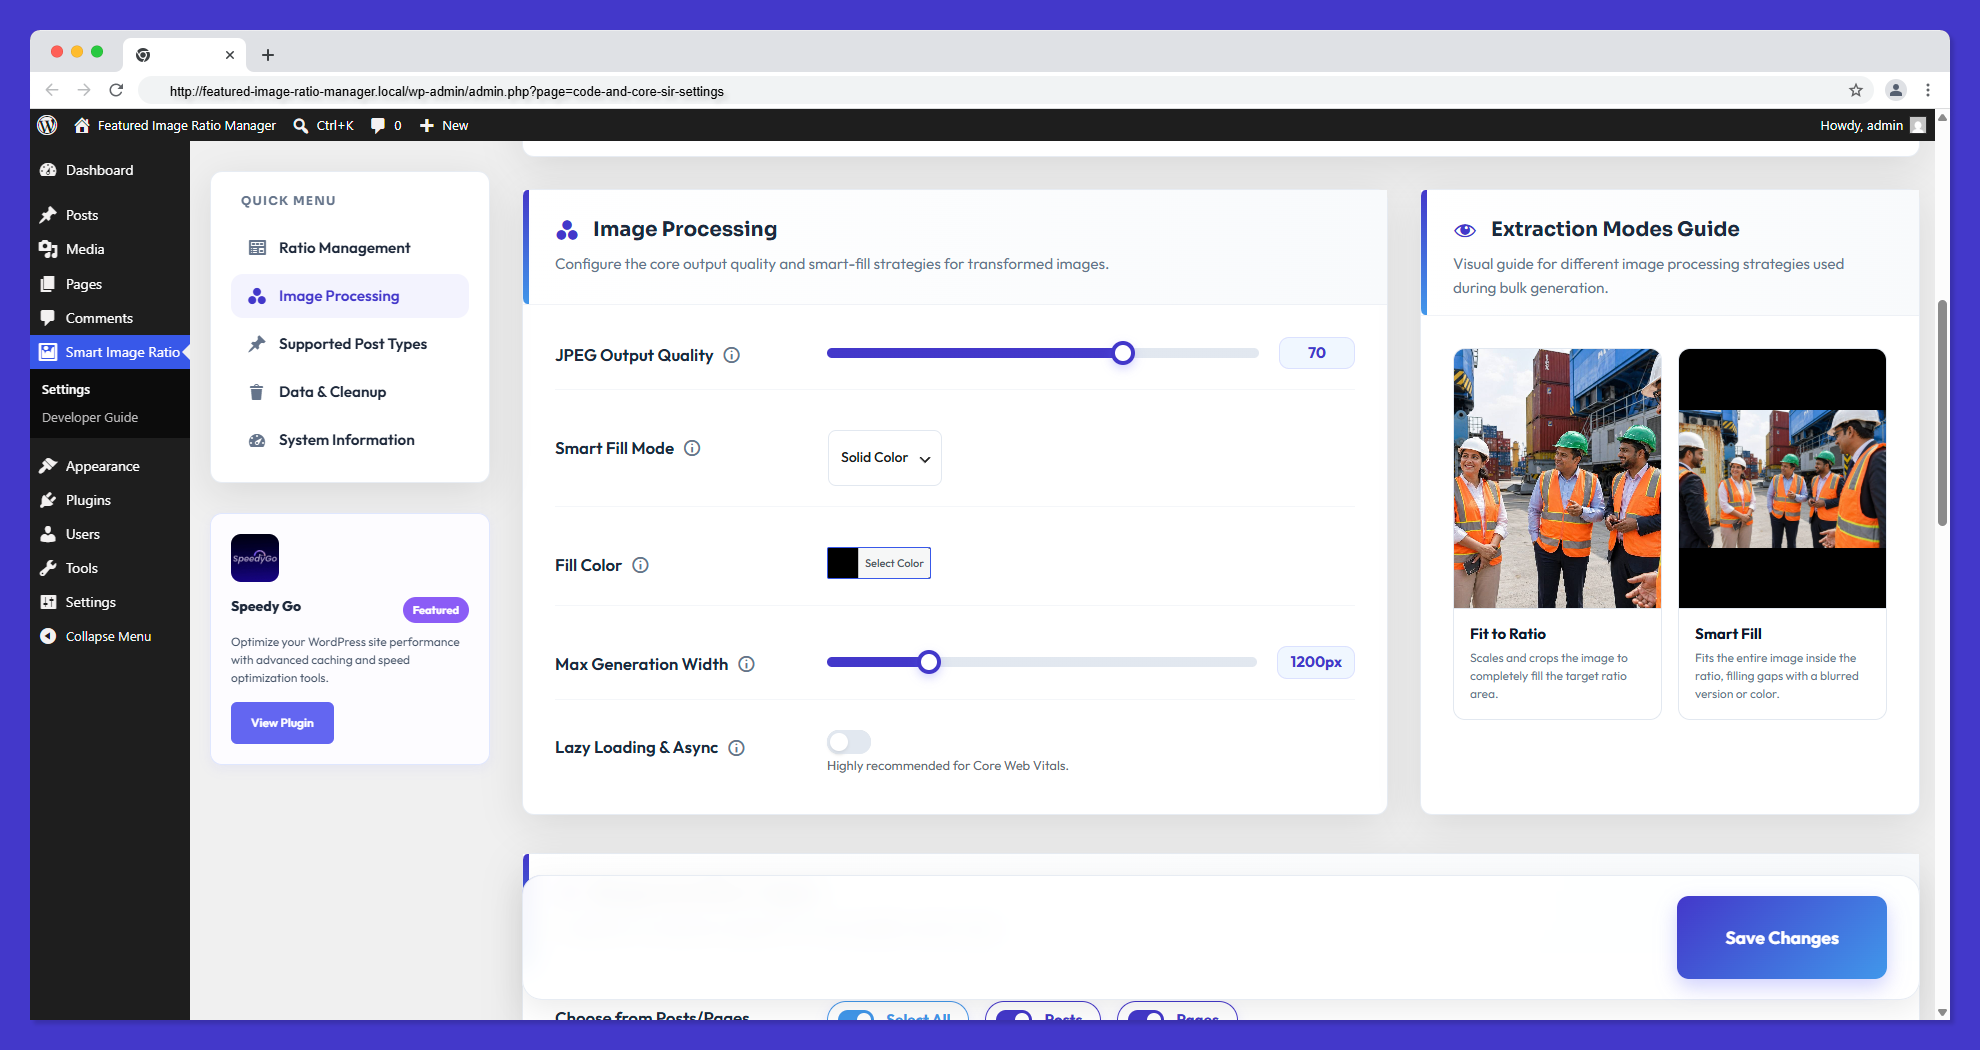
Task: Click the View Plugin button
Action: [282, 723]
